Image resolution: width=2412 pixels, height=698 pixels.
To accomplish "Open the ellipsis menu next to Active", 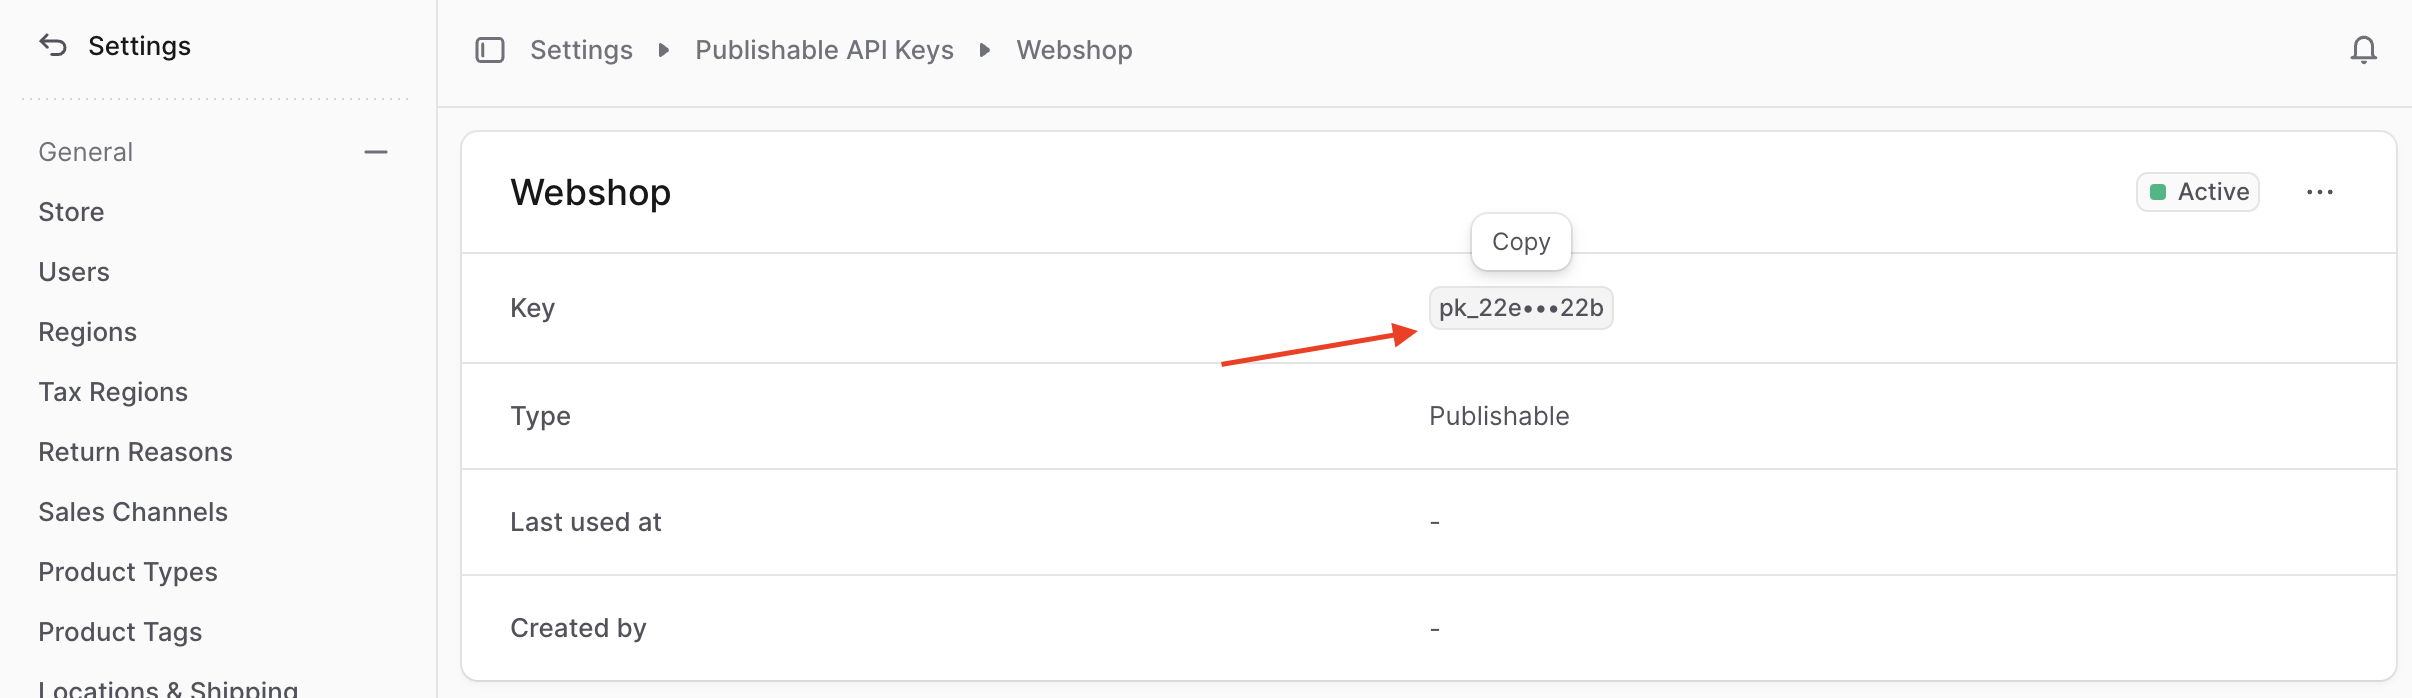I will tap(2321, 191).
